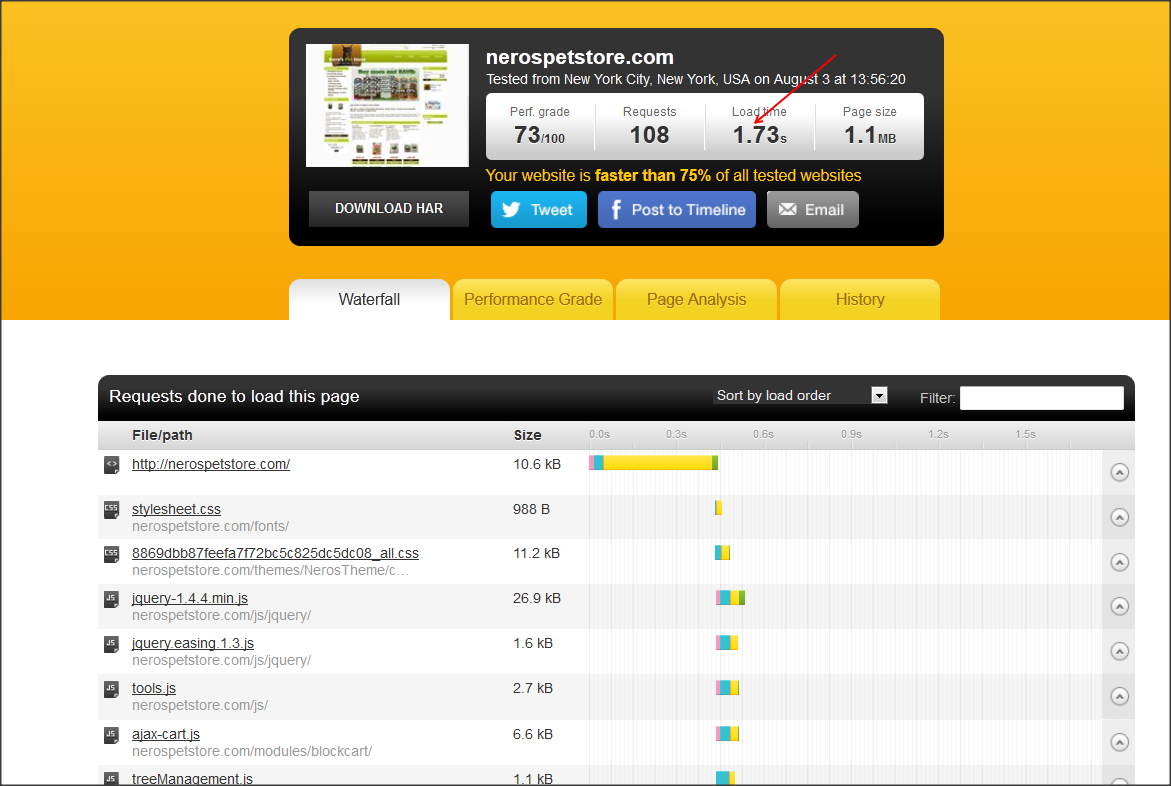The height and width of the screenshot is (786, 1171).
Task: Open the ajax-cart.js link
Action: (x=166, y=734)
